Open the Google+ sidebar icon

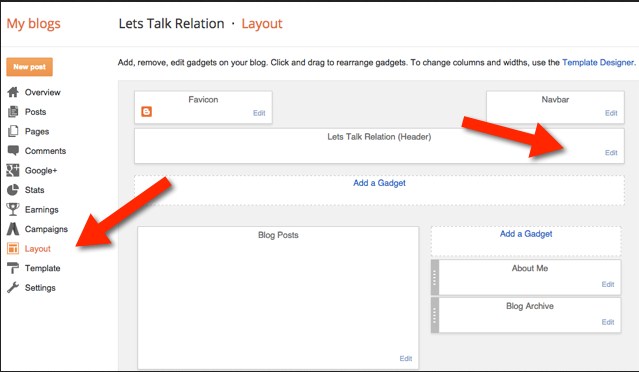[13, 170]
